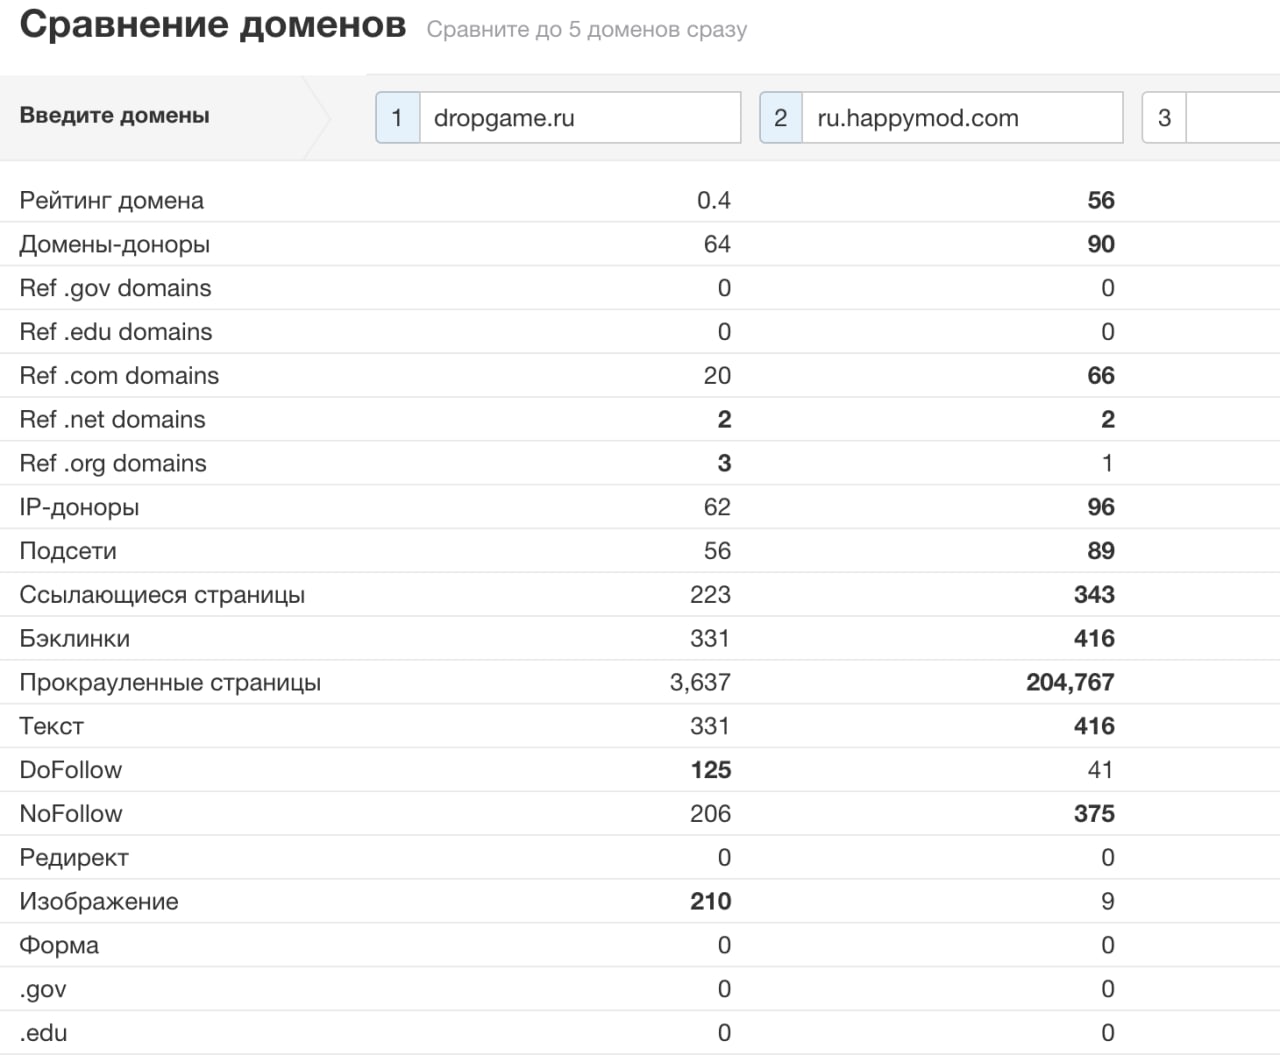The width and height of the screenshot is (1280, 1062).
Task: Click the 'Форма' row label
Action: click(x=59, y=946)
